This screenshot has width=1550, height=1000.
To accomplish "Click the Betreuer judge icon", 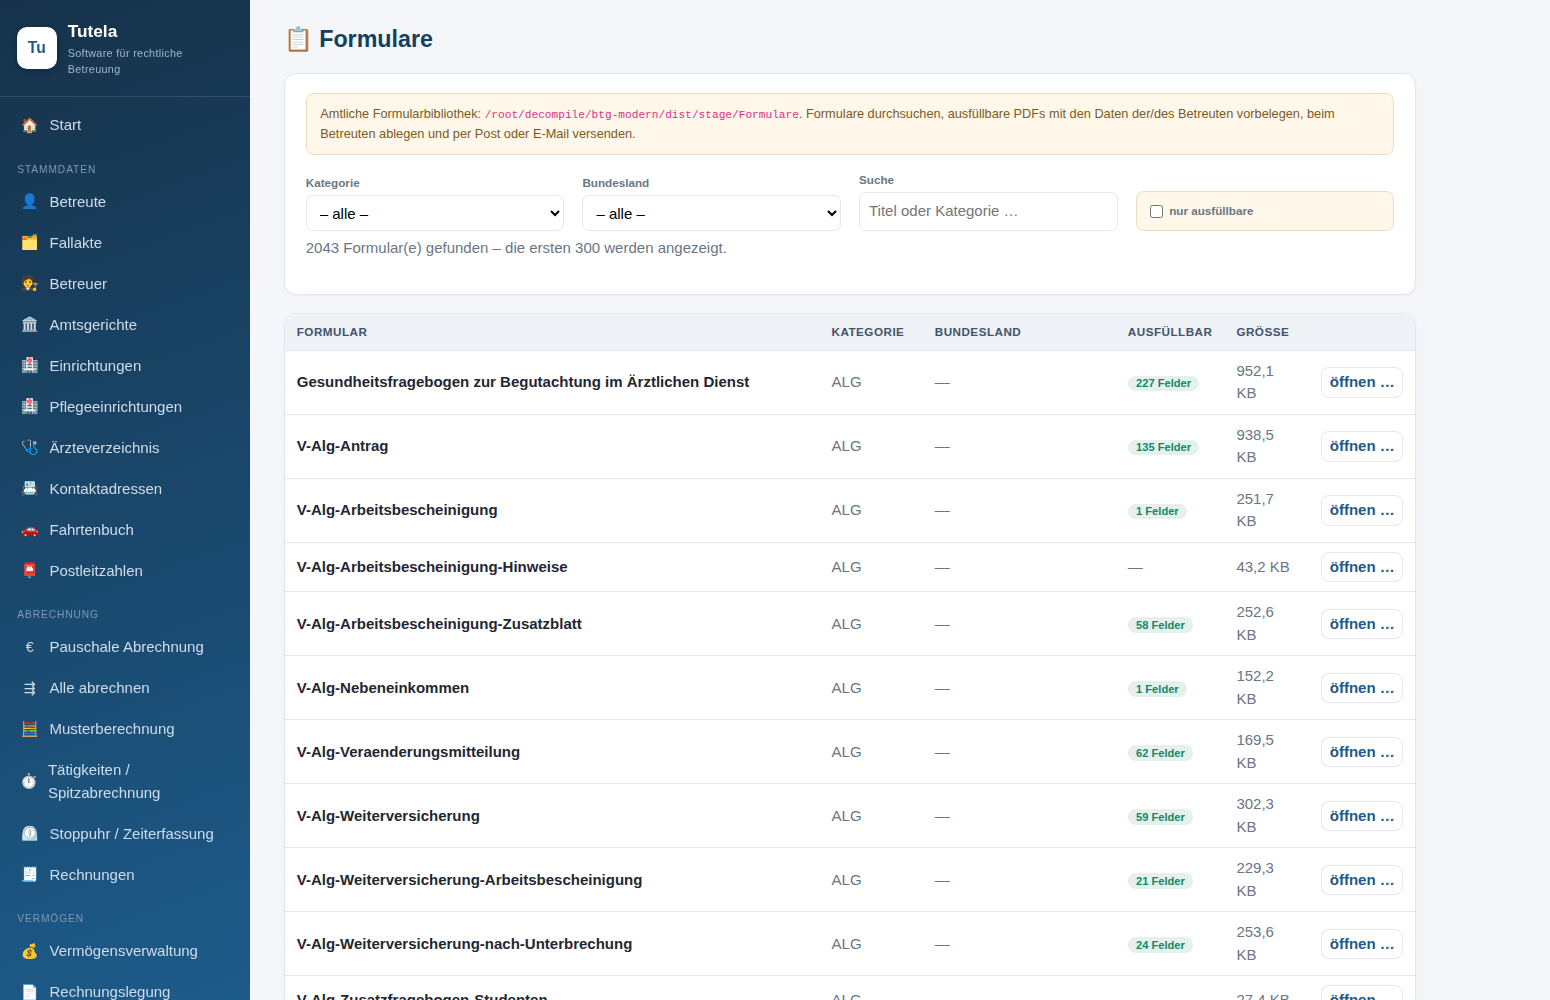I will [x=30, y=284].
